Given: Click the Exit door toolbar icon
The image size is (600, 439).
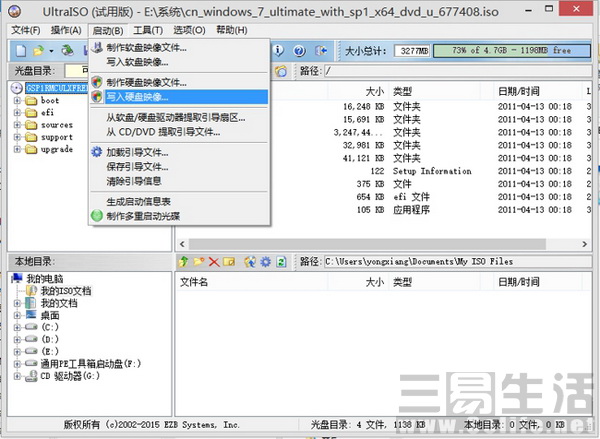Looking at the screenshot, I should [x=321, y=51].
